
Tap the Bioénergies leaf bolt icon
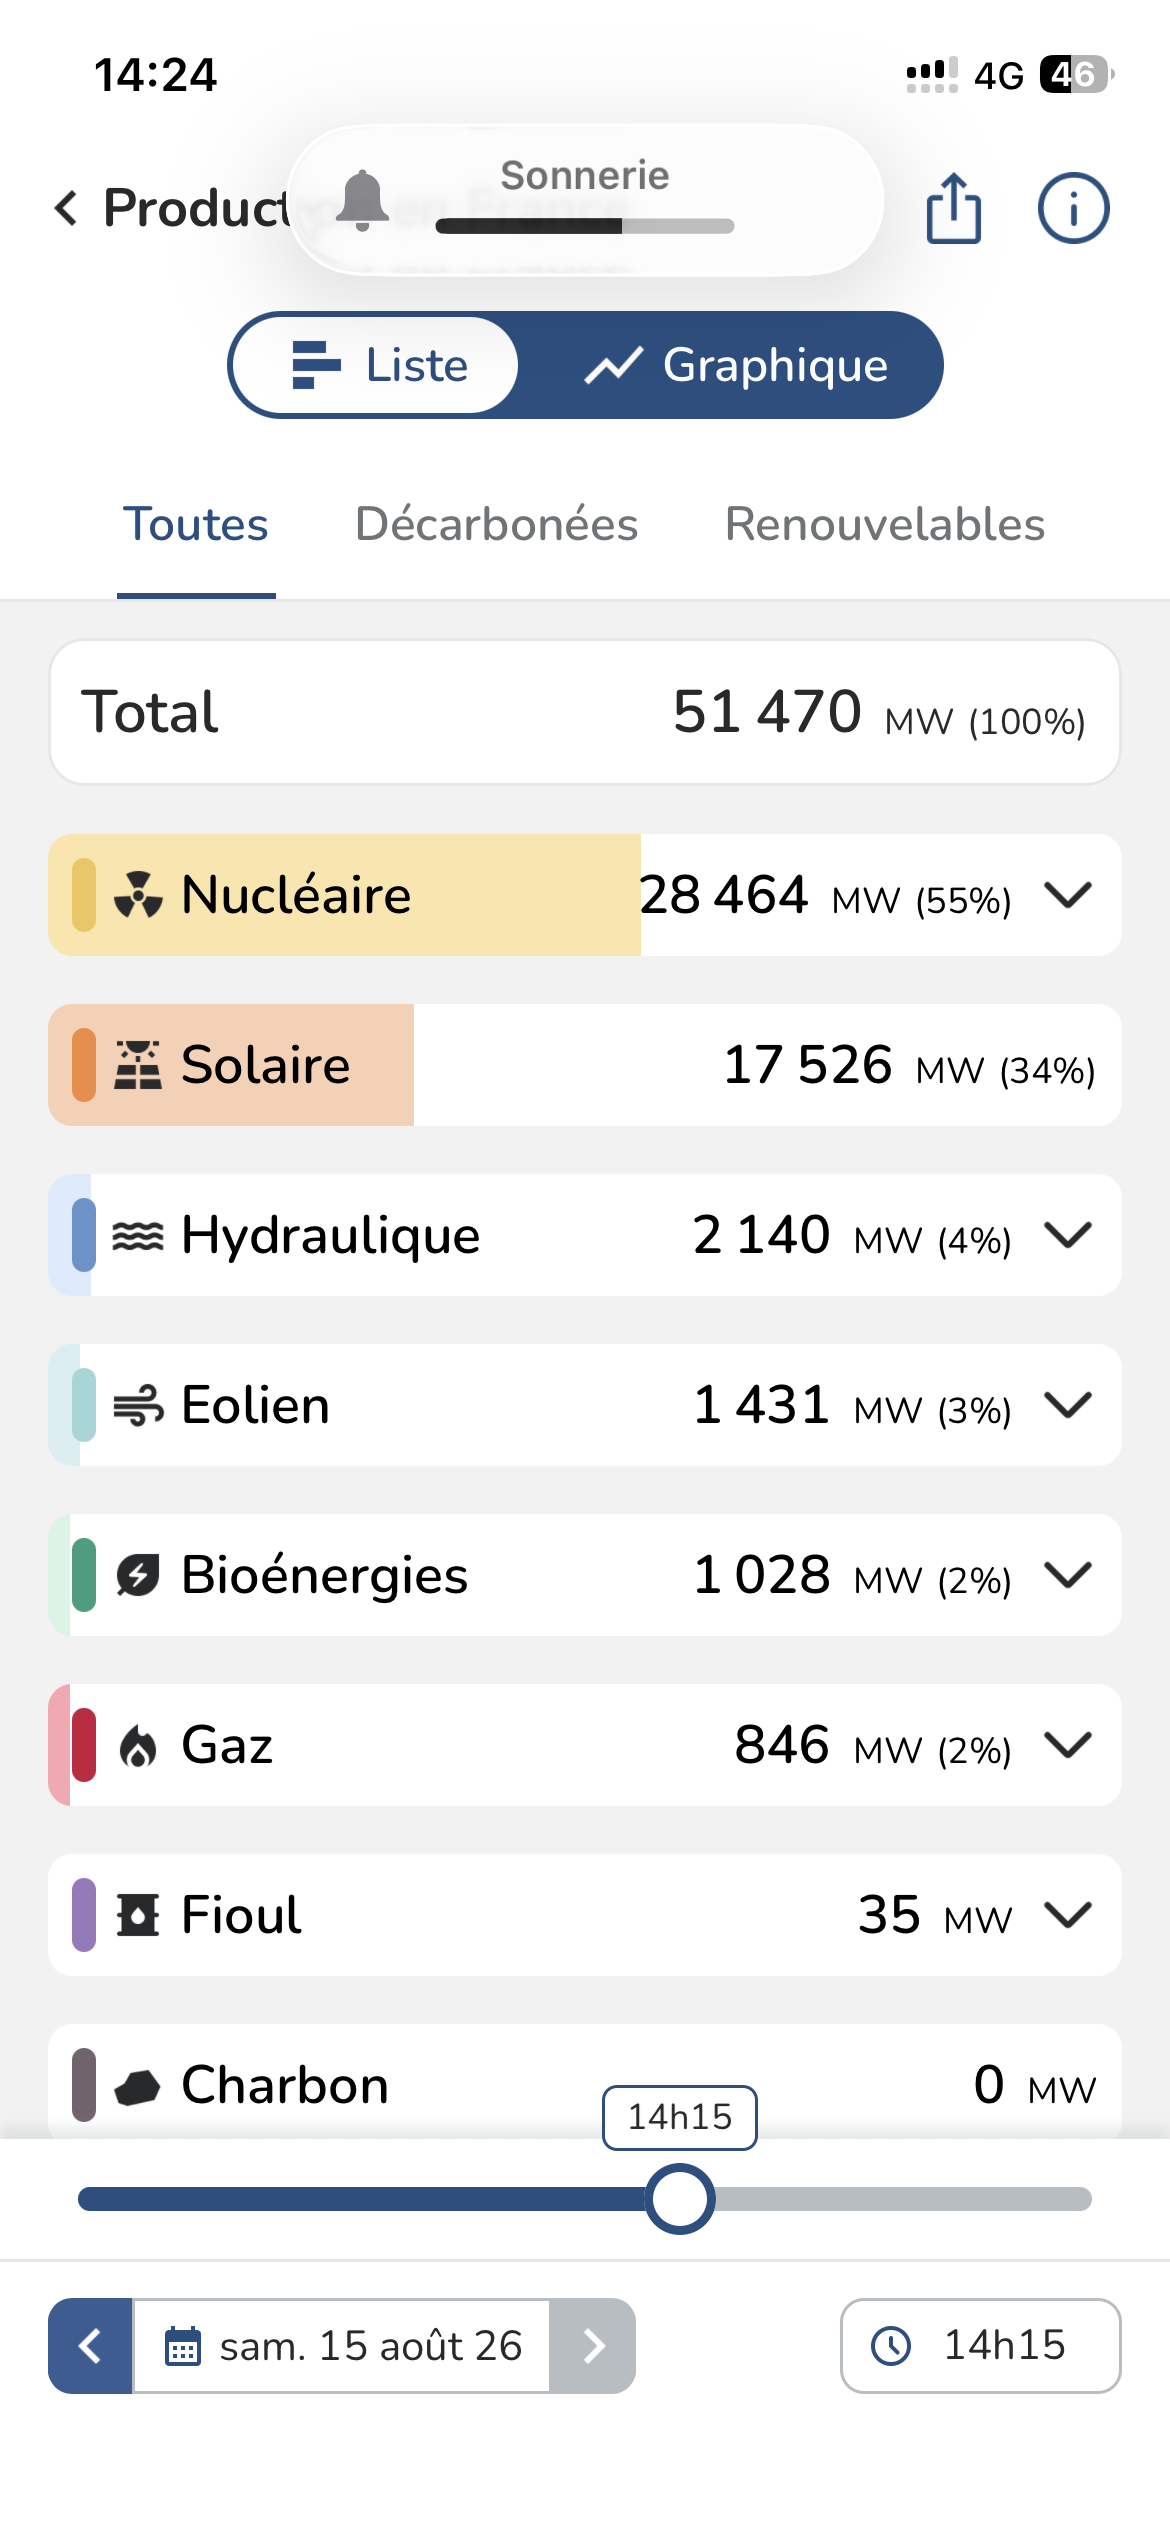point(138,1576)
